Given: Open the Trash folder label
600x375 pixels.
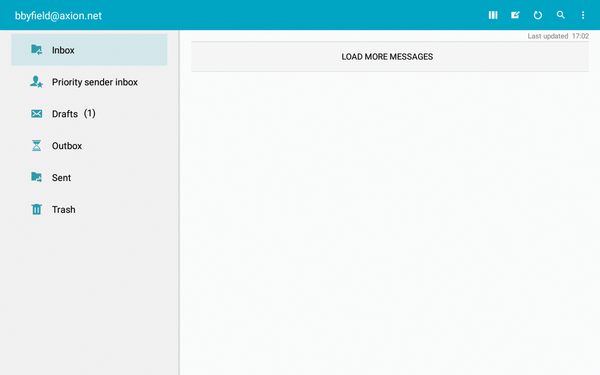Looking at the screenshot, I should click(64, 210).
